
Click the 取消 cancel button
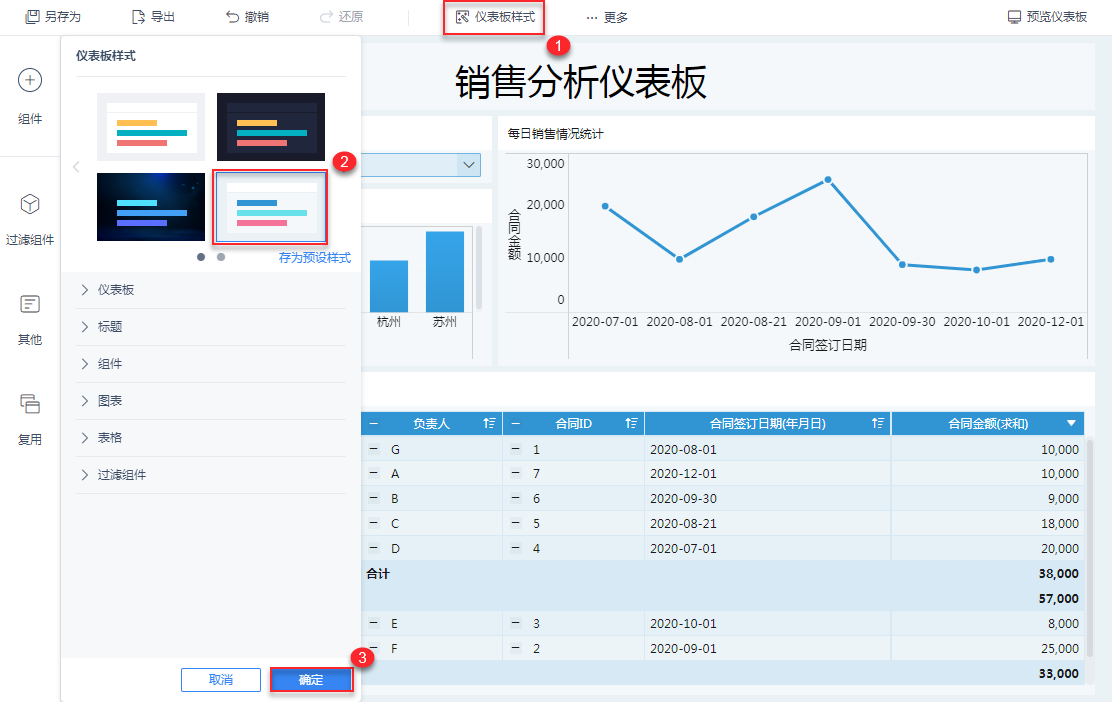pyautogui.click(x=221, y=679)
